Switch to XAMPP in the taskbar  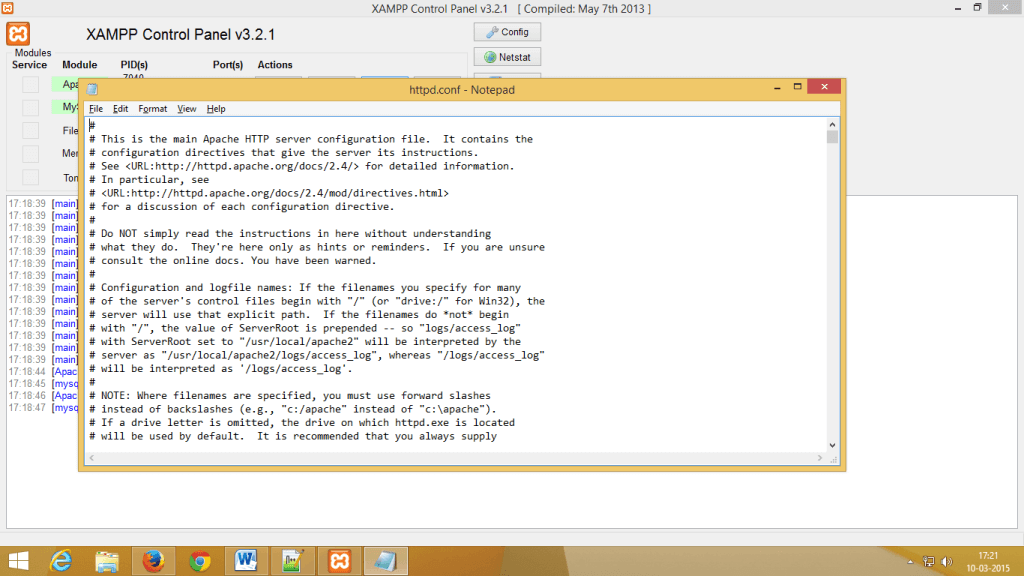tap(339, 561)
